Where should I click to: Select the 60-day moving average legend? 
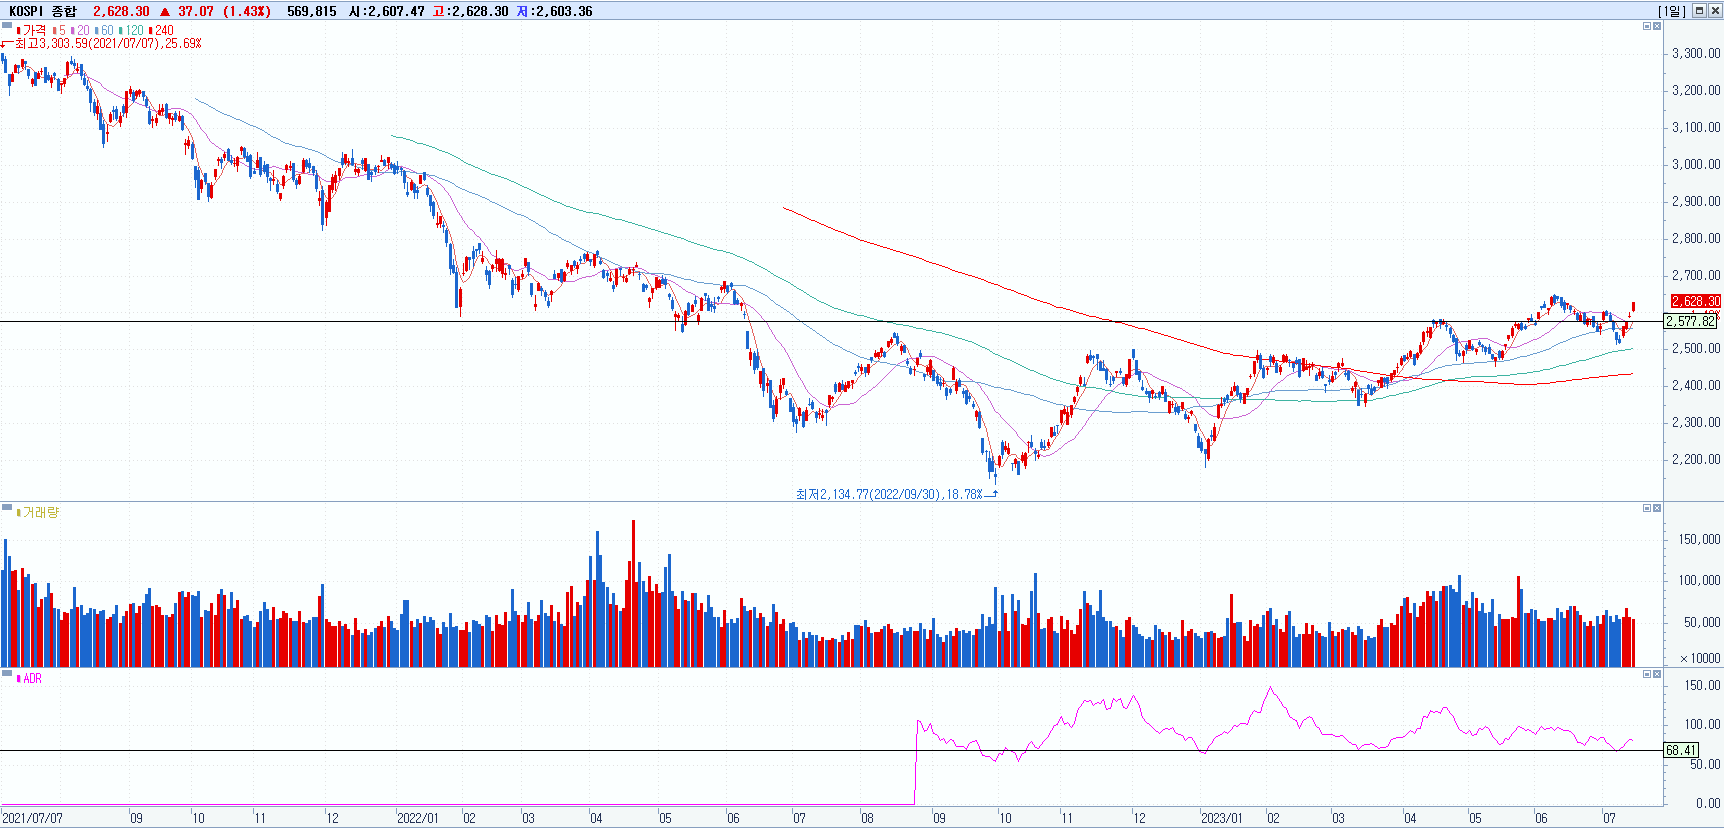pyautogui.click(x=105, y=30)
